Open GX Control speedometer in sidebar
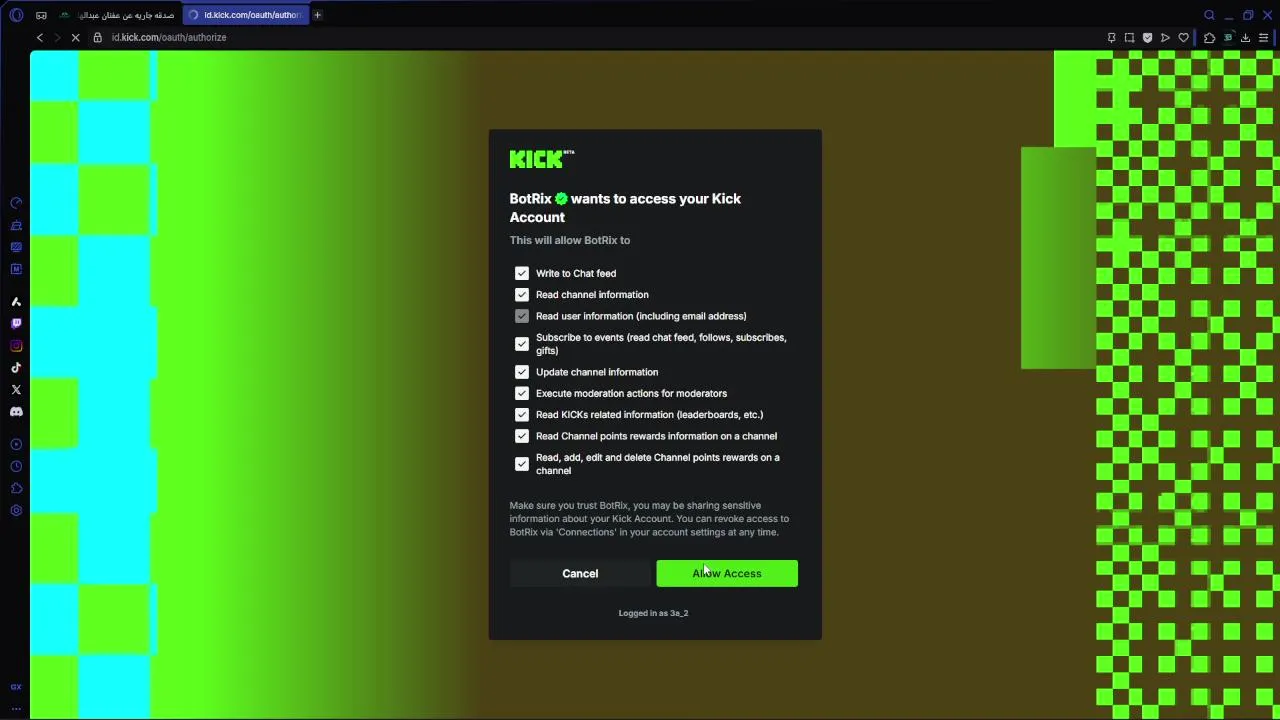 click(x=16, y=203)
